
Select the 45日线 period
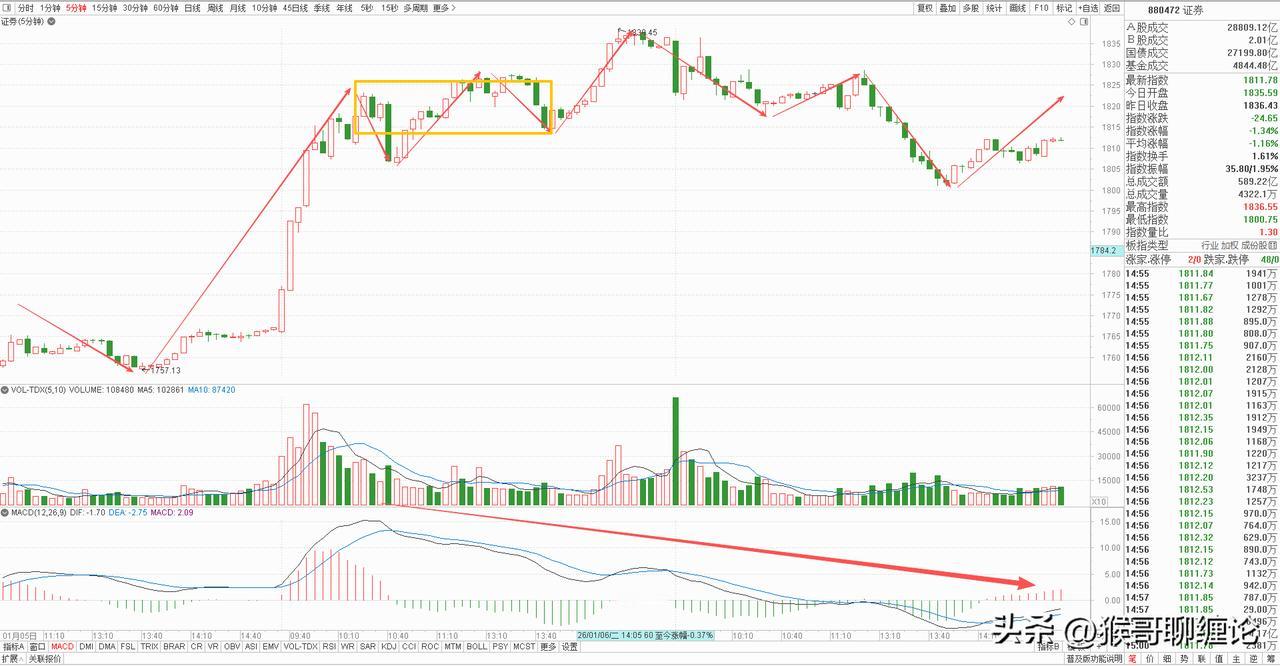point(295,7)
